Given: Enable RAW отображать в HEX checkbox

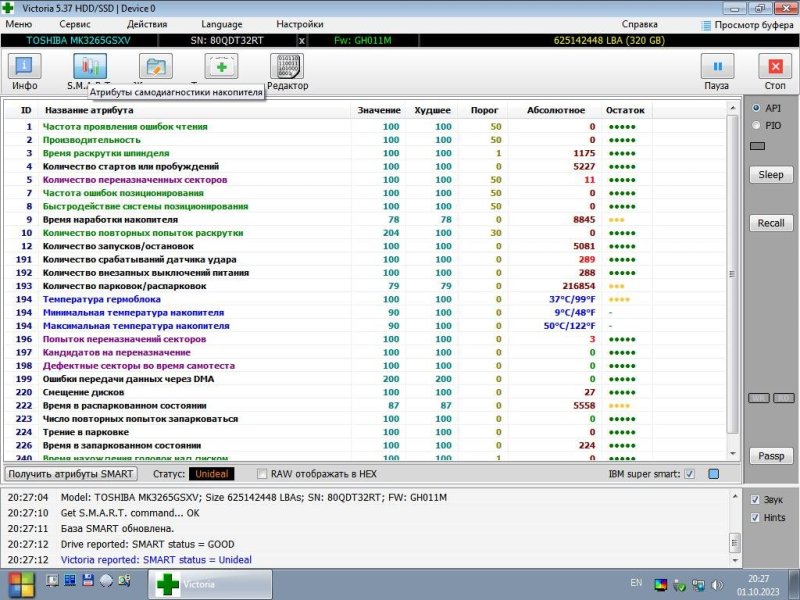Looking at the screenshot, I should tap(262, 473).
